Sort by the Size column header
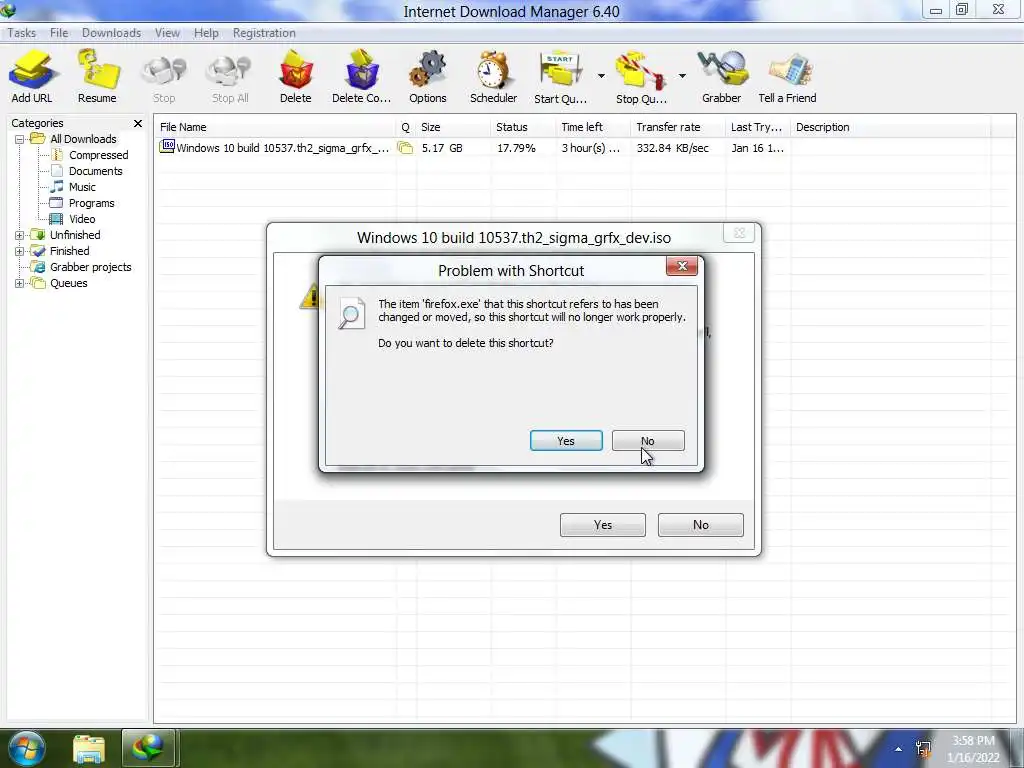 coord(453,127)
